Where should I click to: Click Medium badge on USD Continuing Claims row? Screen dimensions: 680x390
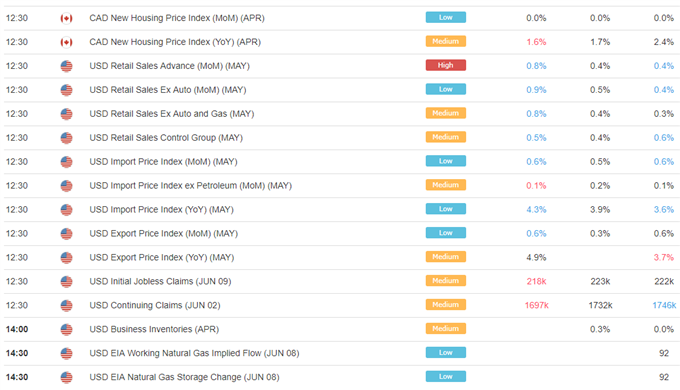(446, 305)
